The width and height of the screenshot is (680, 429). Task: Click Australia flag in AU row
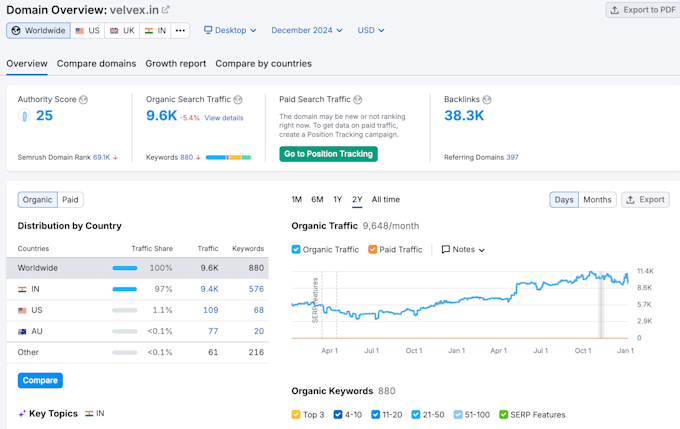(x=22, y=332)
